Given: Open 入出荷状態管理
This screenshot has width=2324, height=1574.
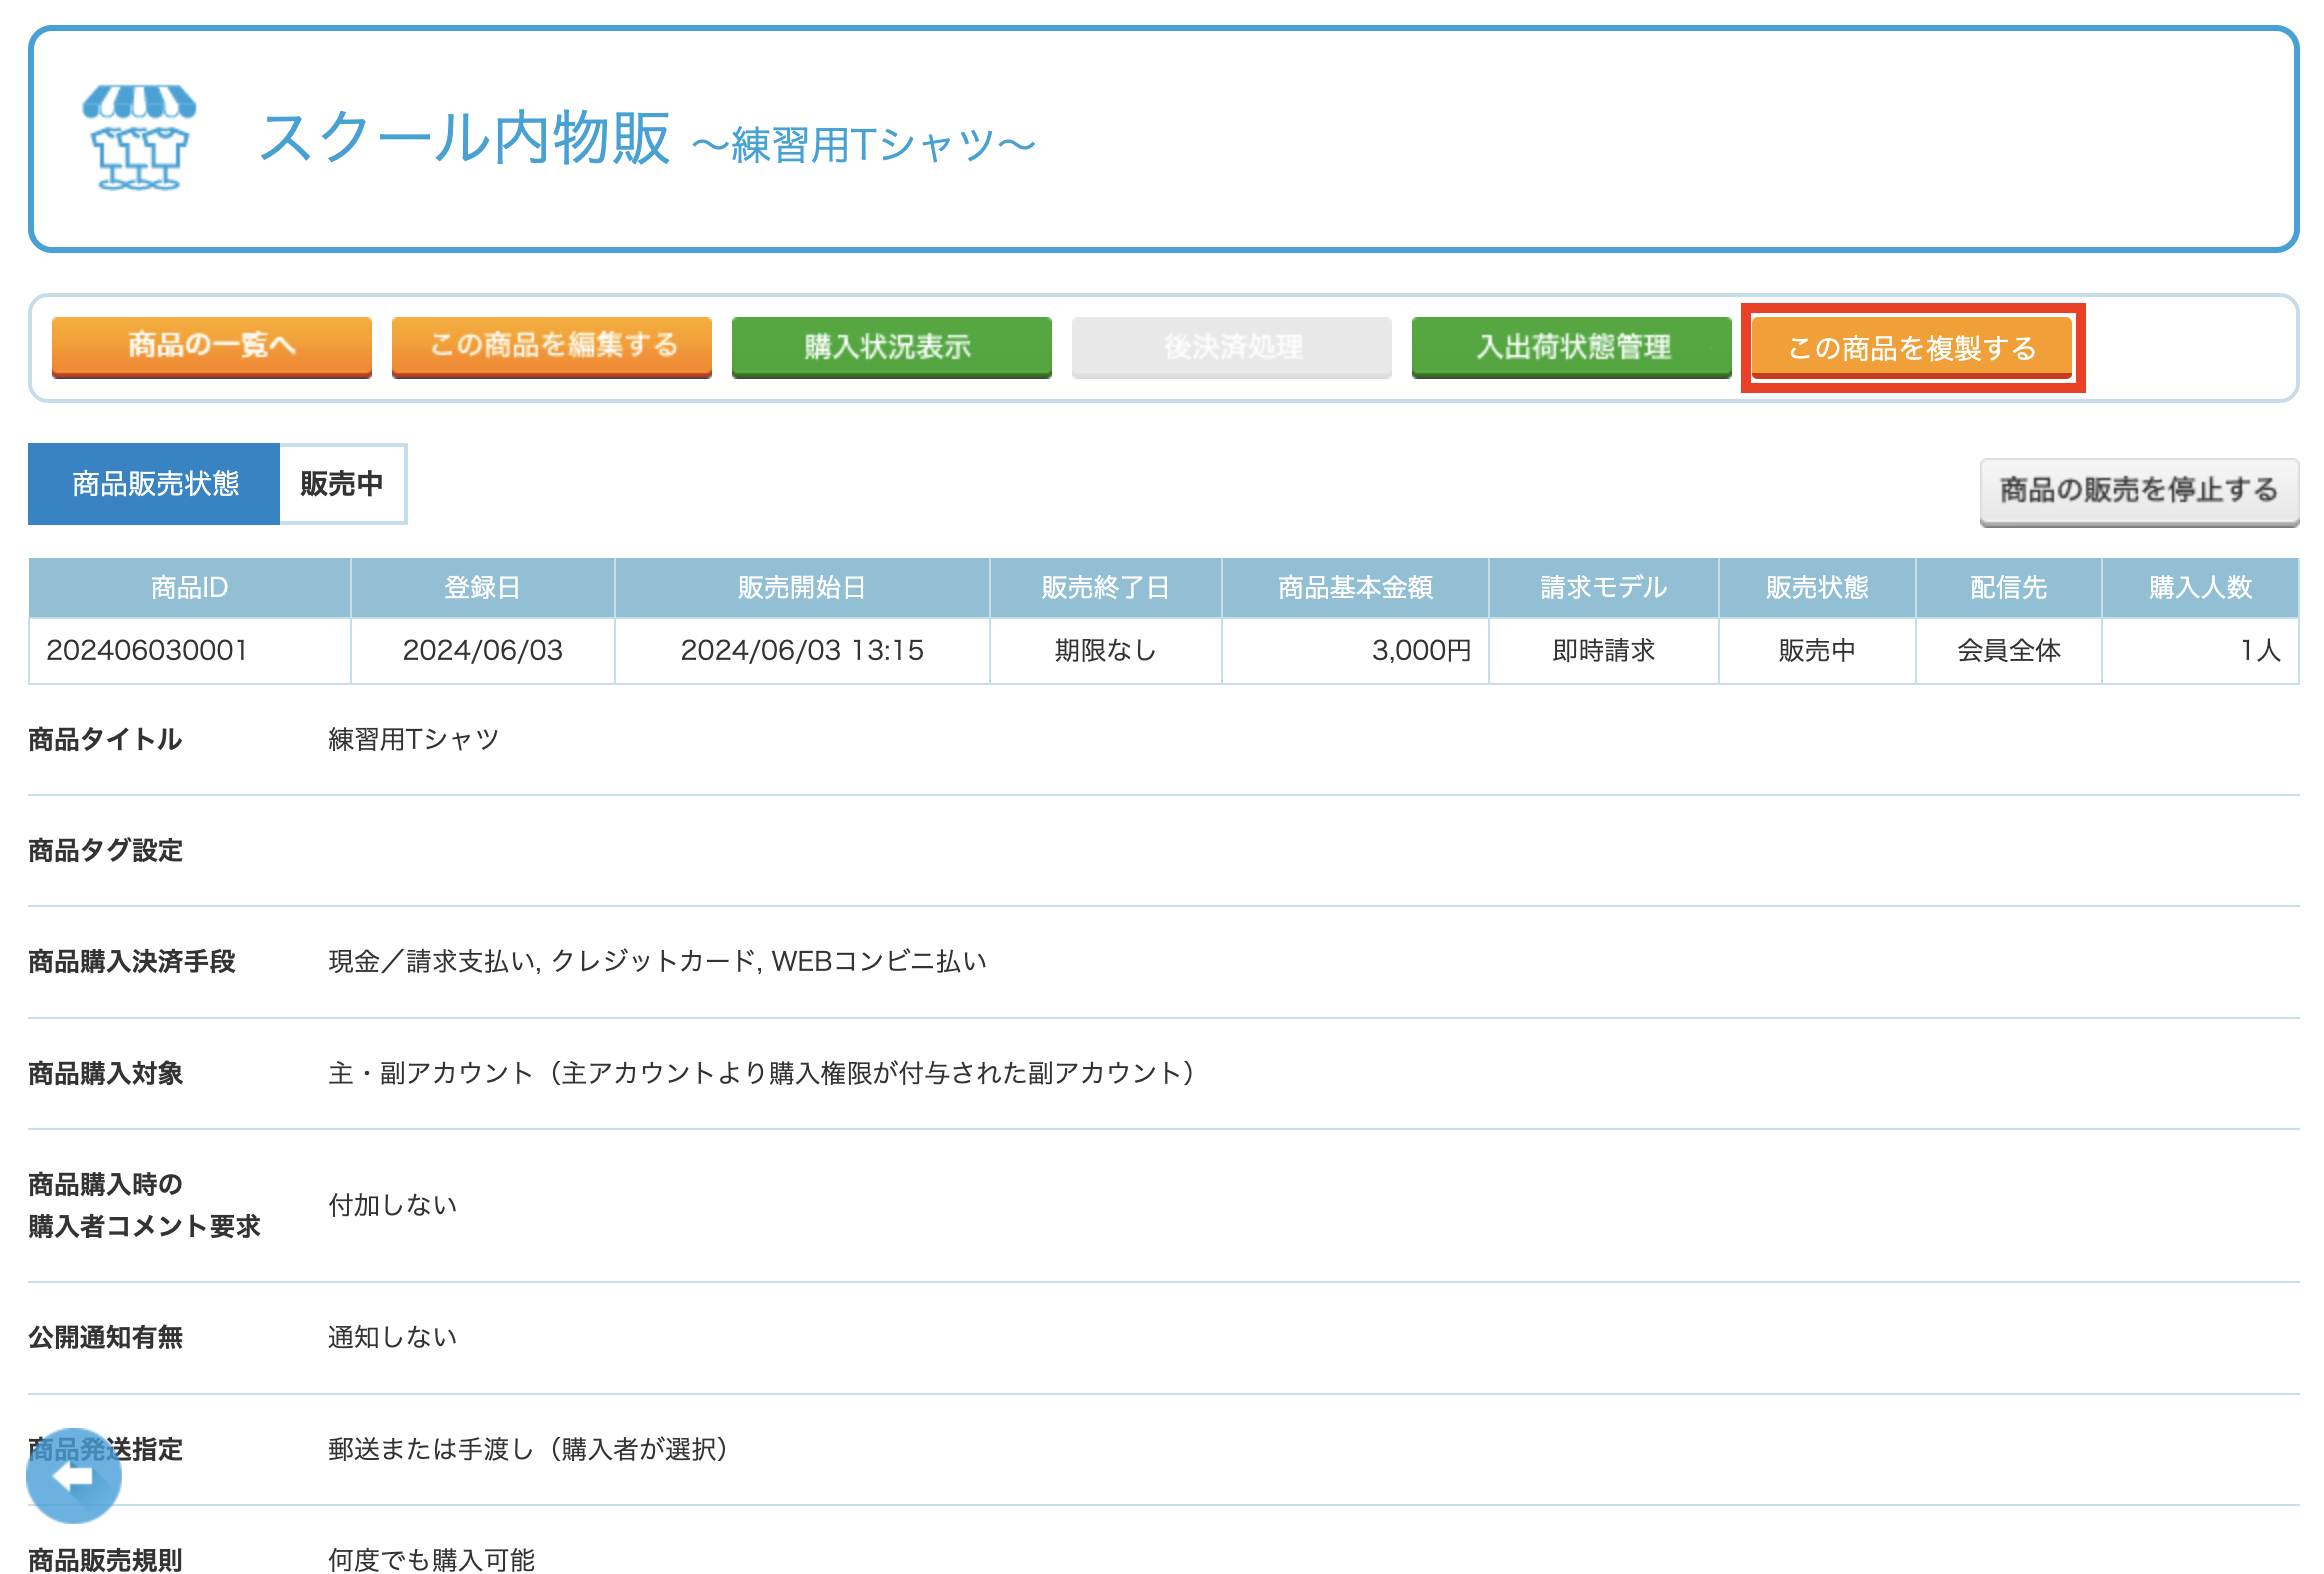Looking at the screenshot, I should (1572, 346).
